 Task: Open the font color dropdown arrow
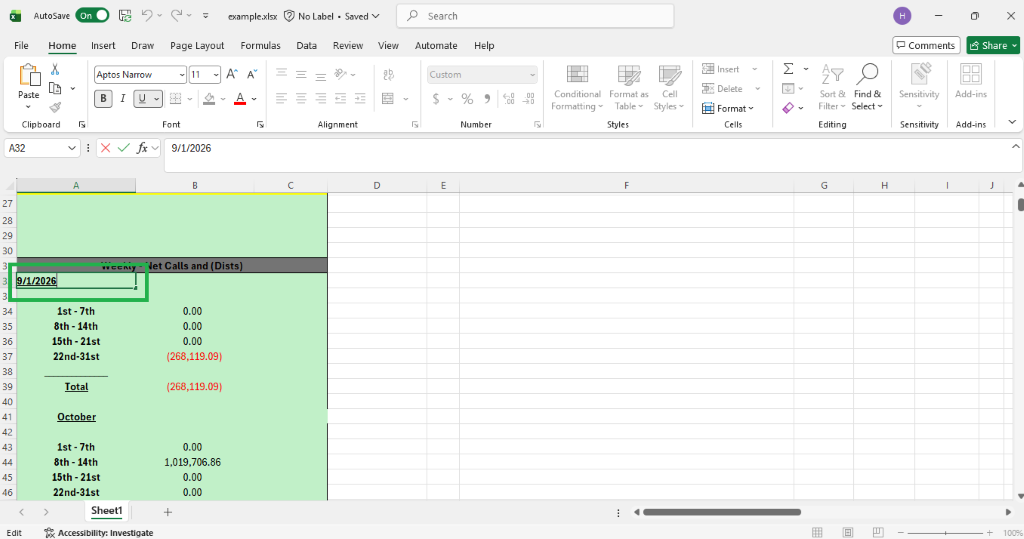coord(255,99)
